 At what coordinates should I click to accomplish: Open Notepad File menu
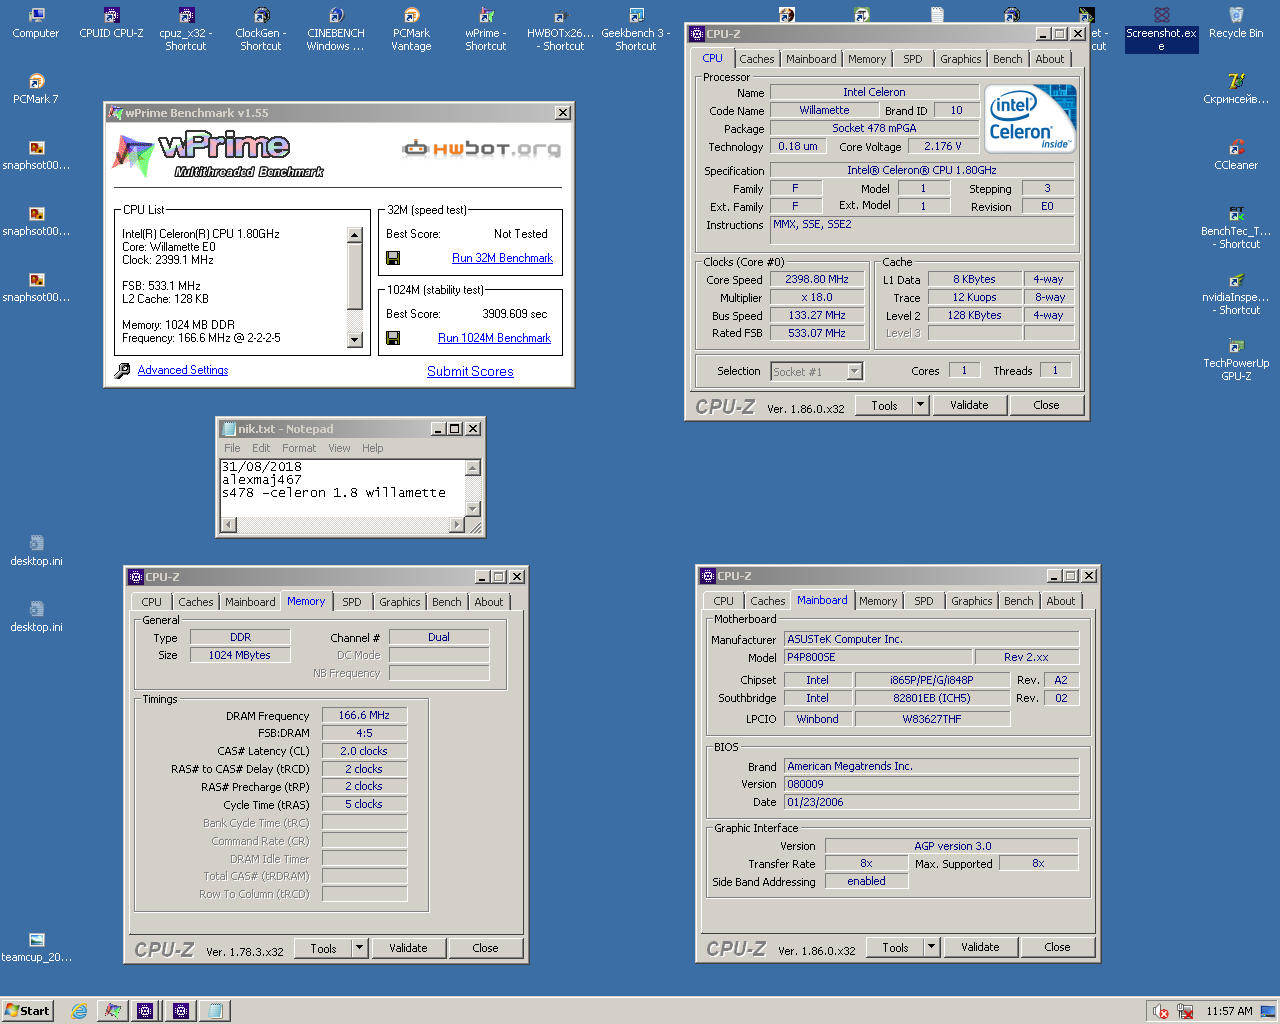pyautogui.click(x=232, y=448)
